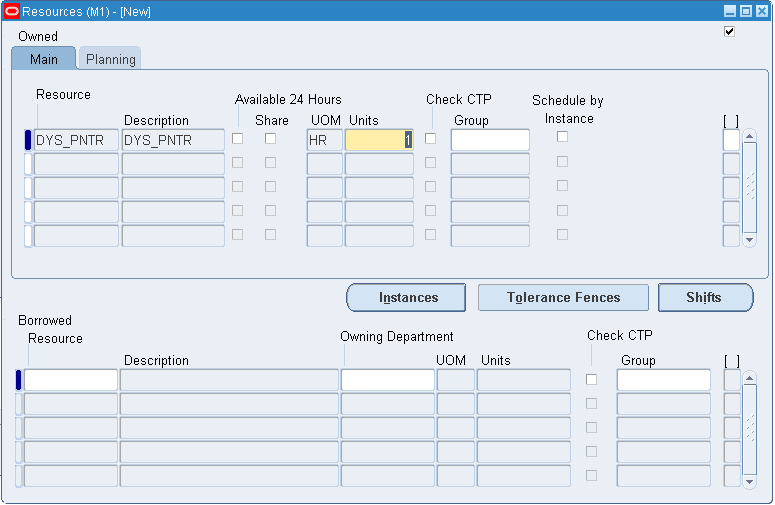Enable Available 24 Hours for DYS_PNTR
Screen dimensions: 775x505
[x=237, y=139]
